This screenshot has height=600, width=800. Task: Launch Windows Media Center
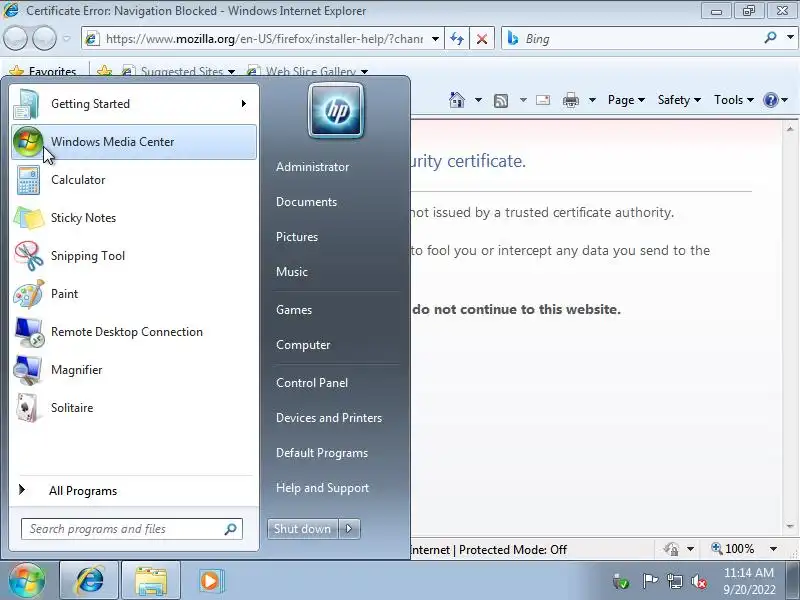click(134, 142)
